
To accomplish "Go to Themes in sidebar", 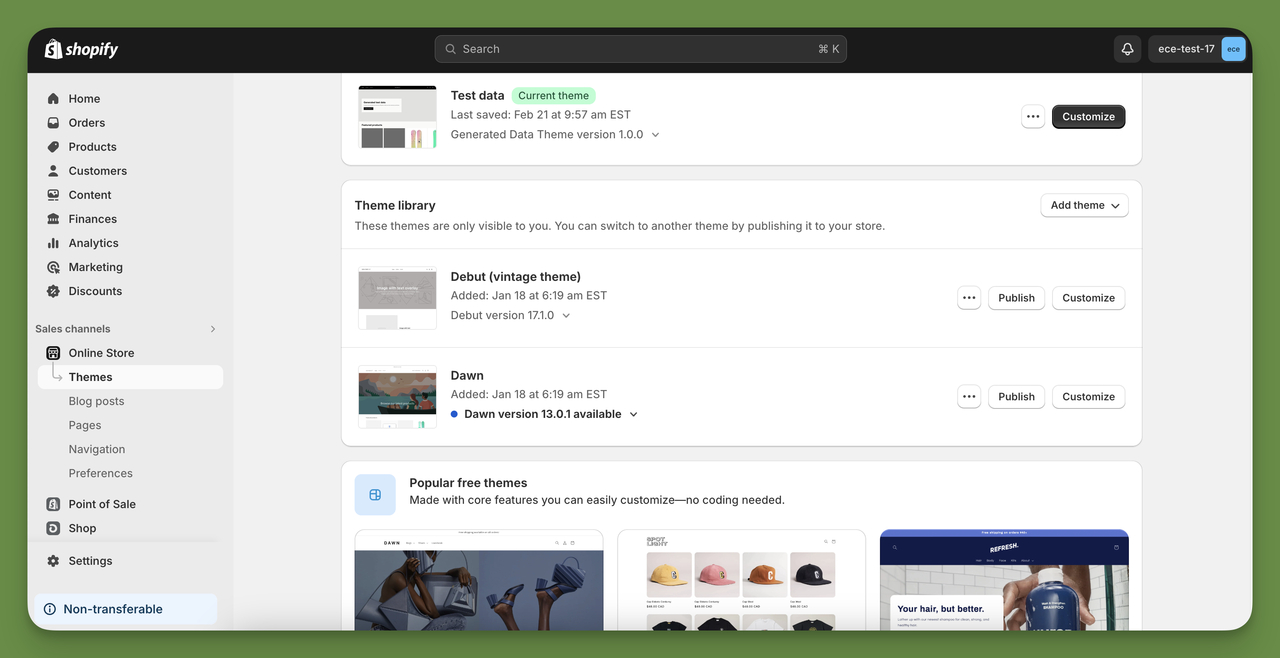I will click(x=130, y=377).
